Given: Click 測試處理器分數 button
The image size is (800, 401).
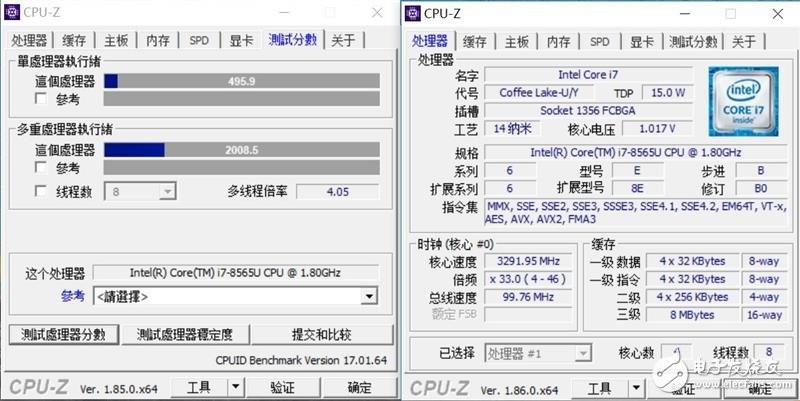Looking at the screenshot, I should pos(64,335).
